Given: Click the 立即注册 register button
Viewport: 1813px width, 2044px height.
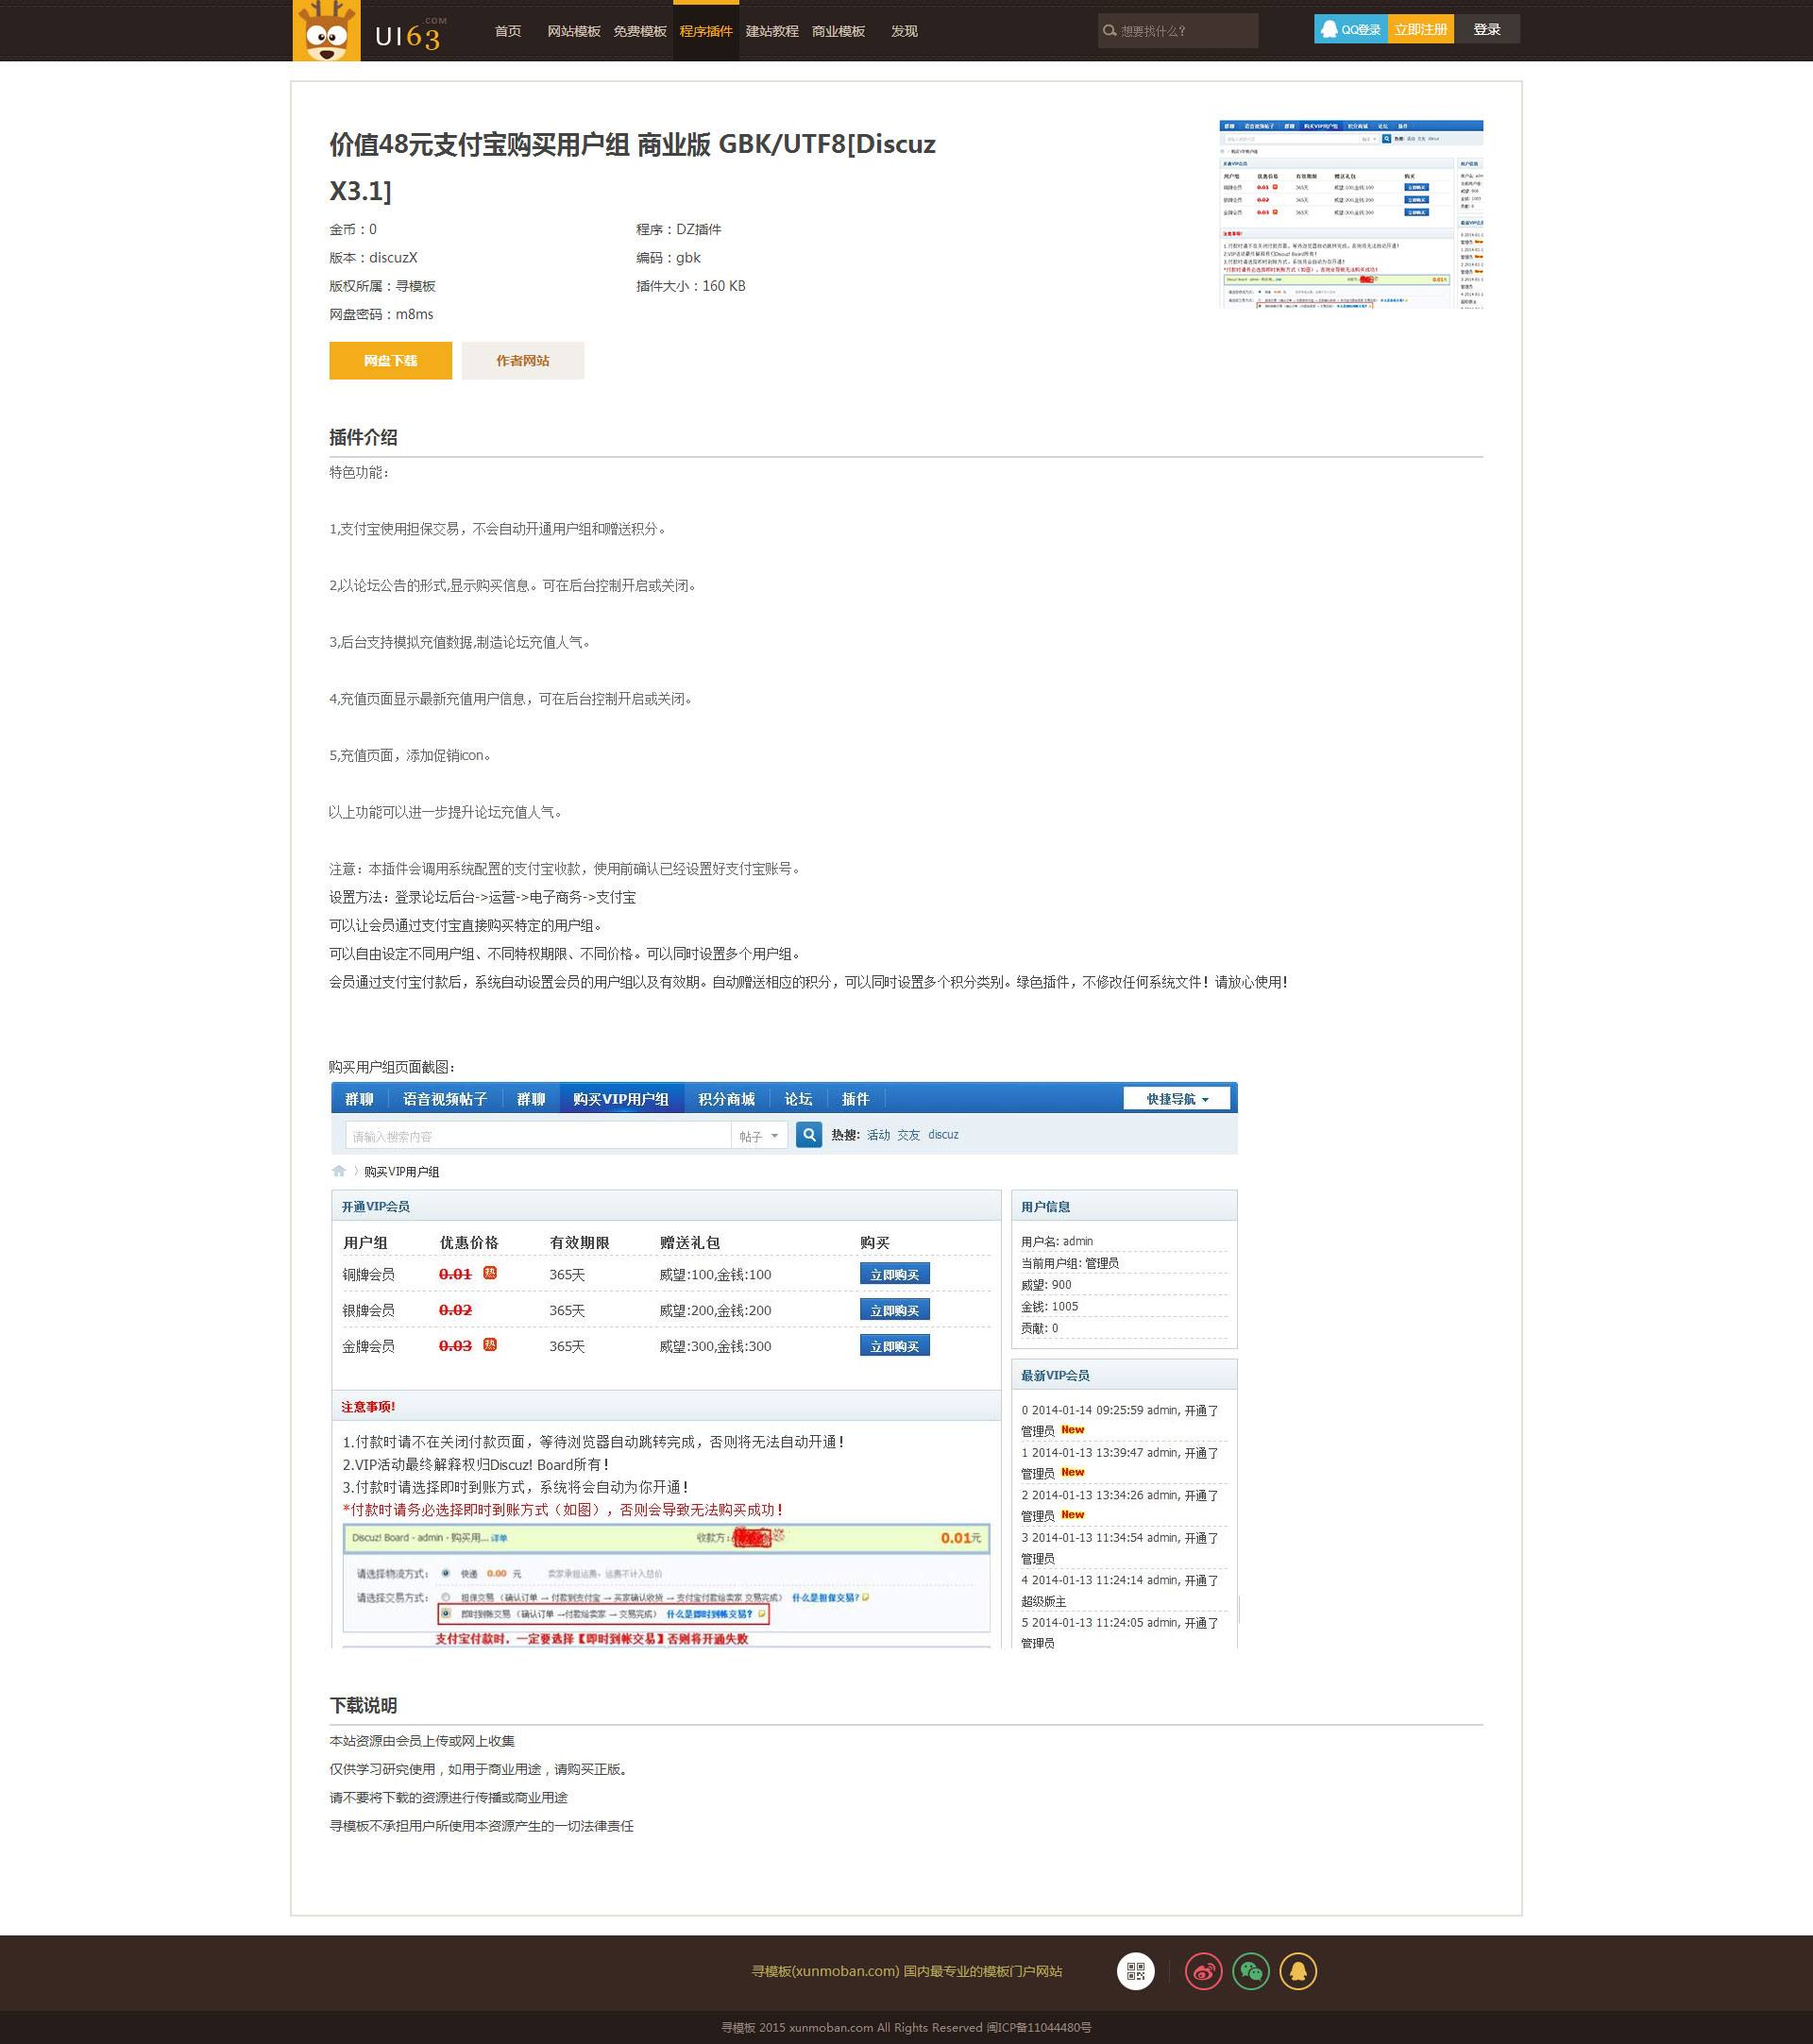Looking at the screenshot, I should click(x=1420, y=30).
